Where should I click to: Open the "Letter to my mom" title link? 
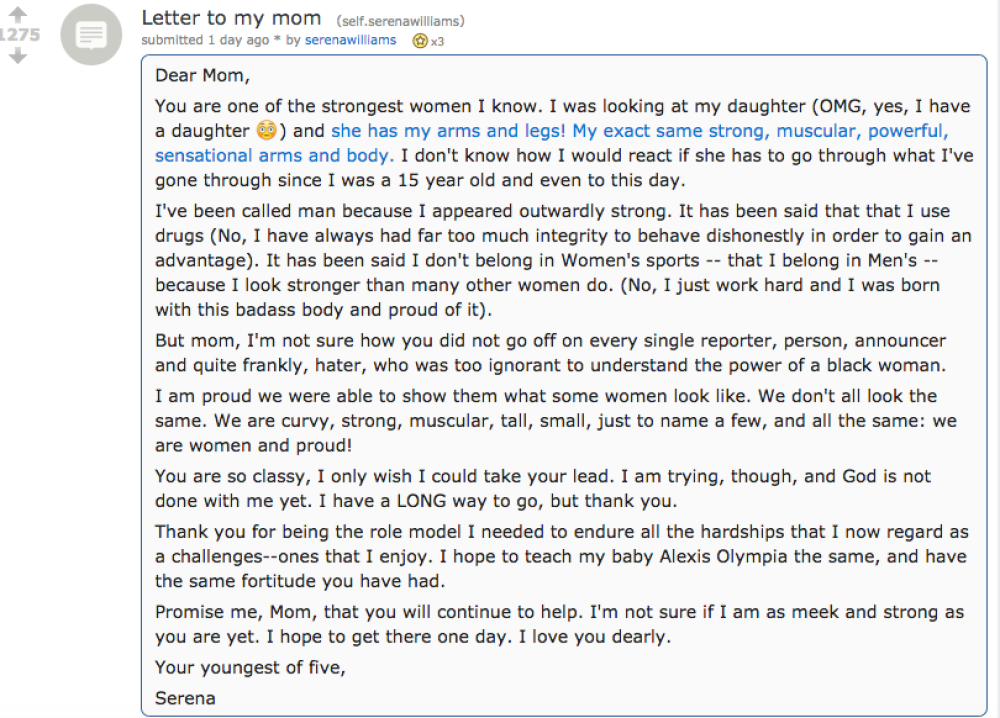(x=231, y=18)
